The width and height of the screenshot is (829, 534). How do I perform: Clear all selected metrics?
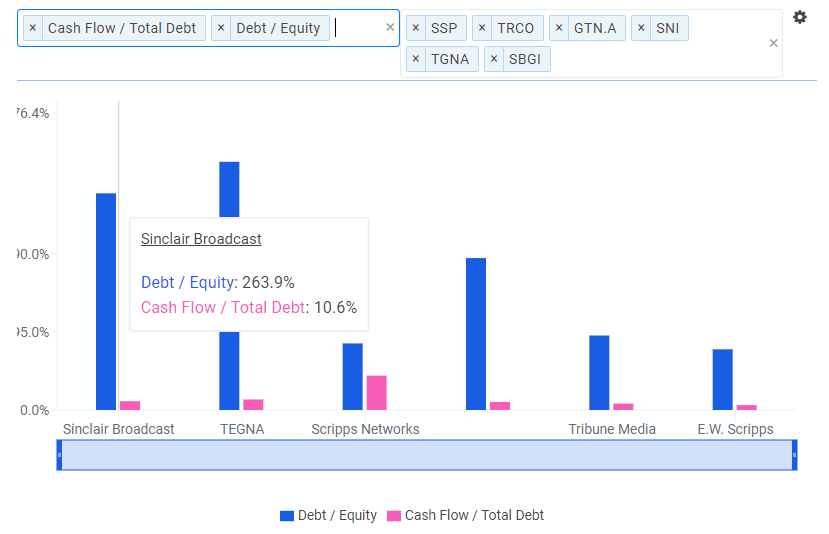[390, 28]
